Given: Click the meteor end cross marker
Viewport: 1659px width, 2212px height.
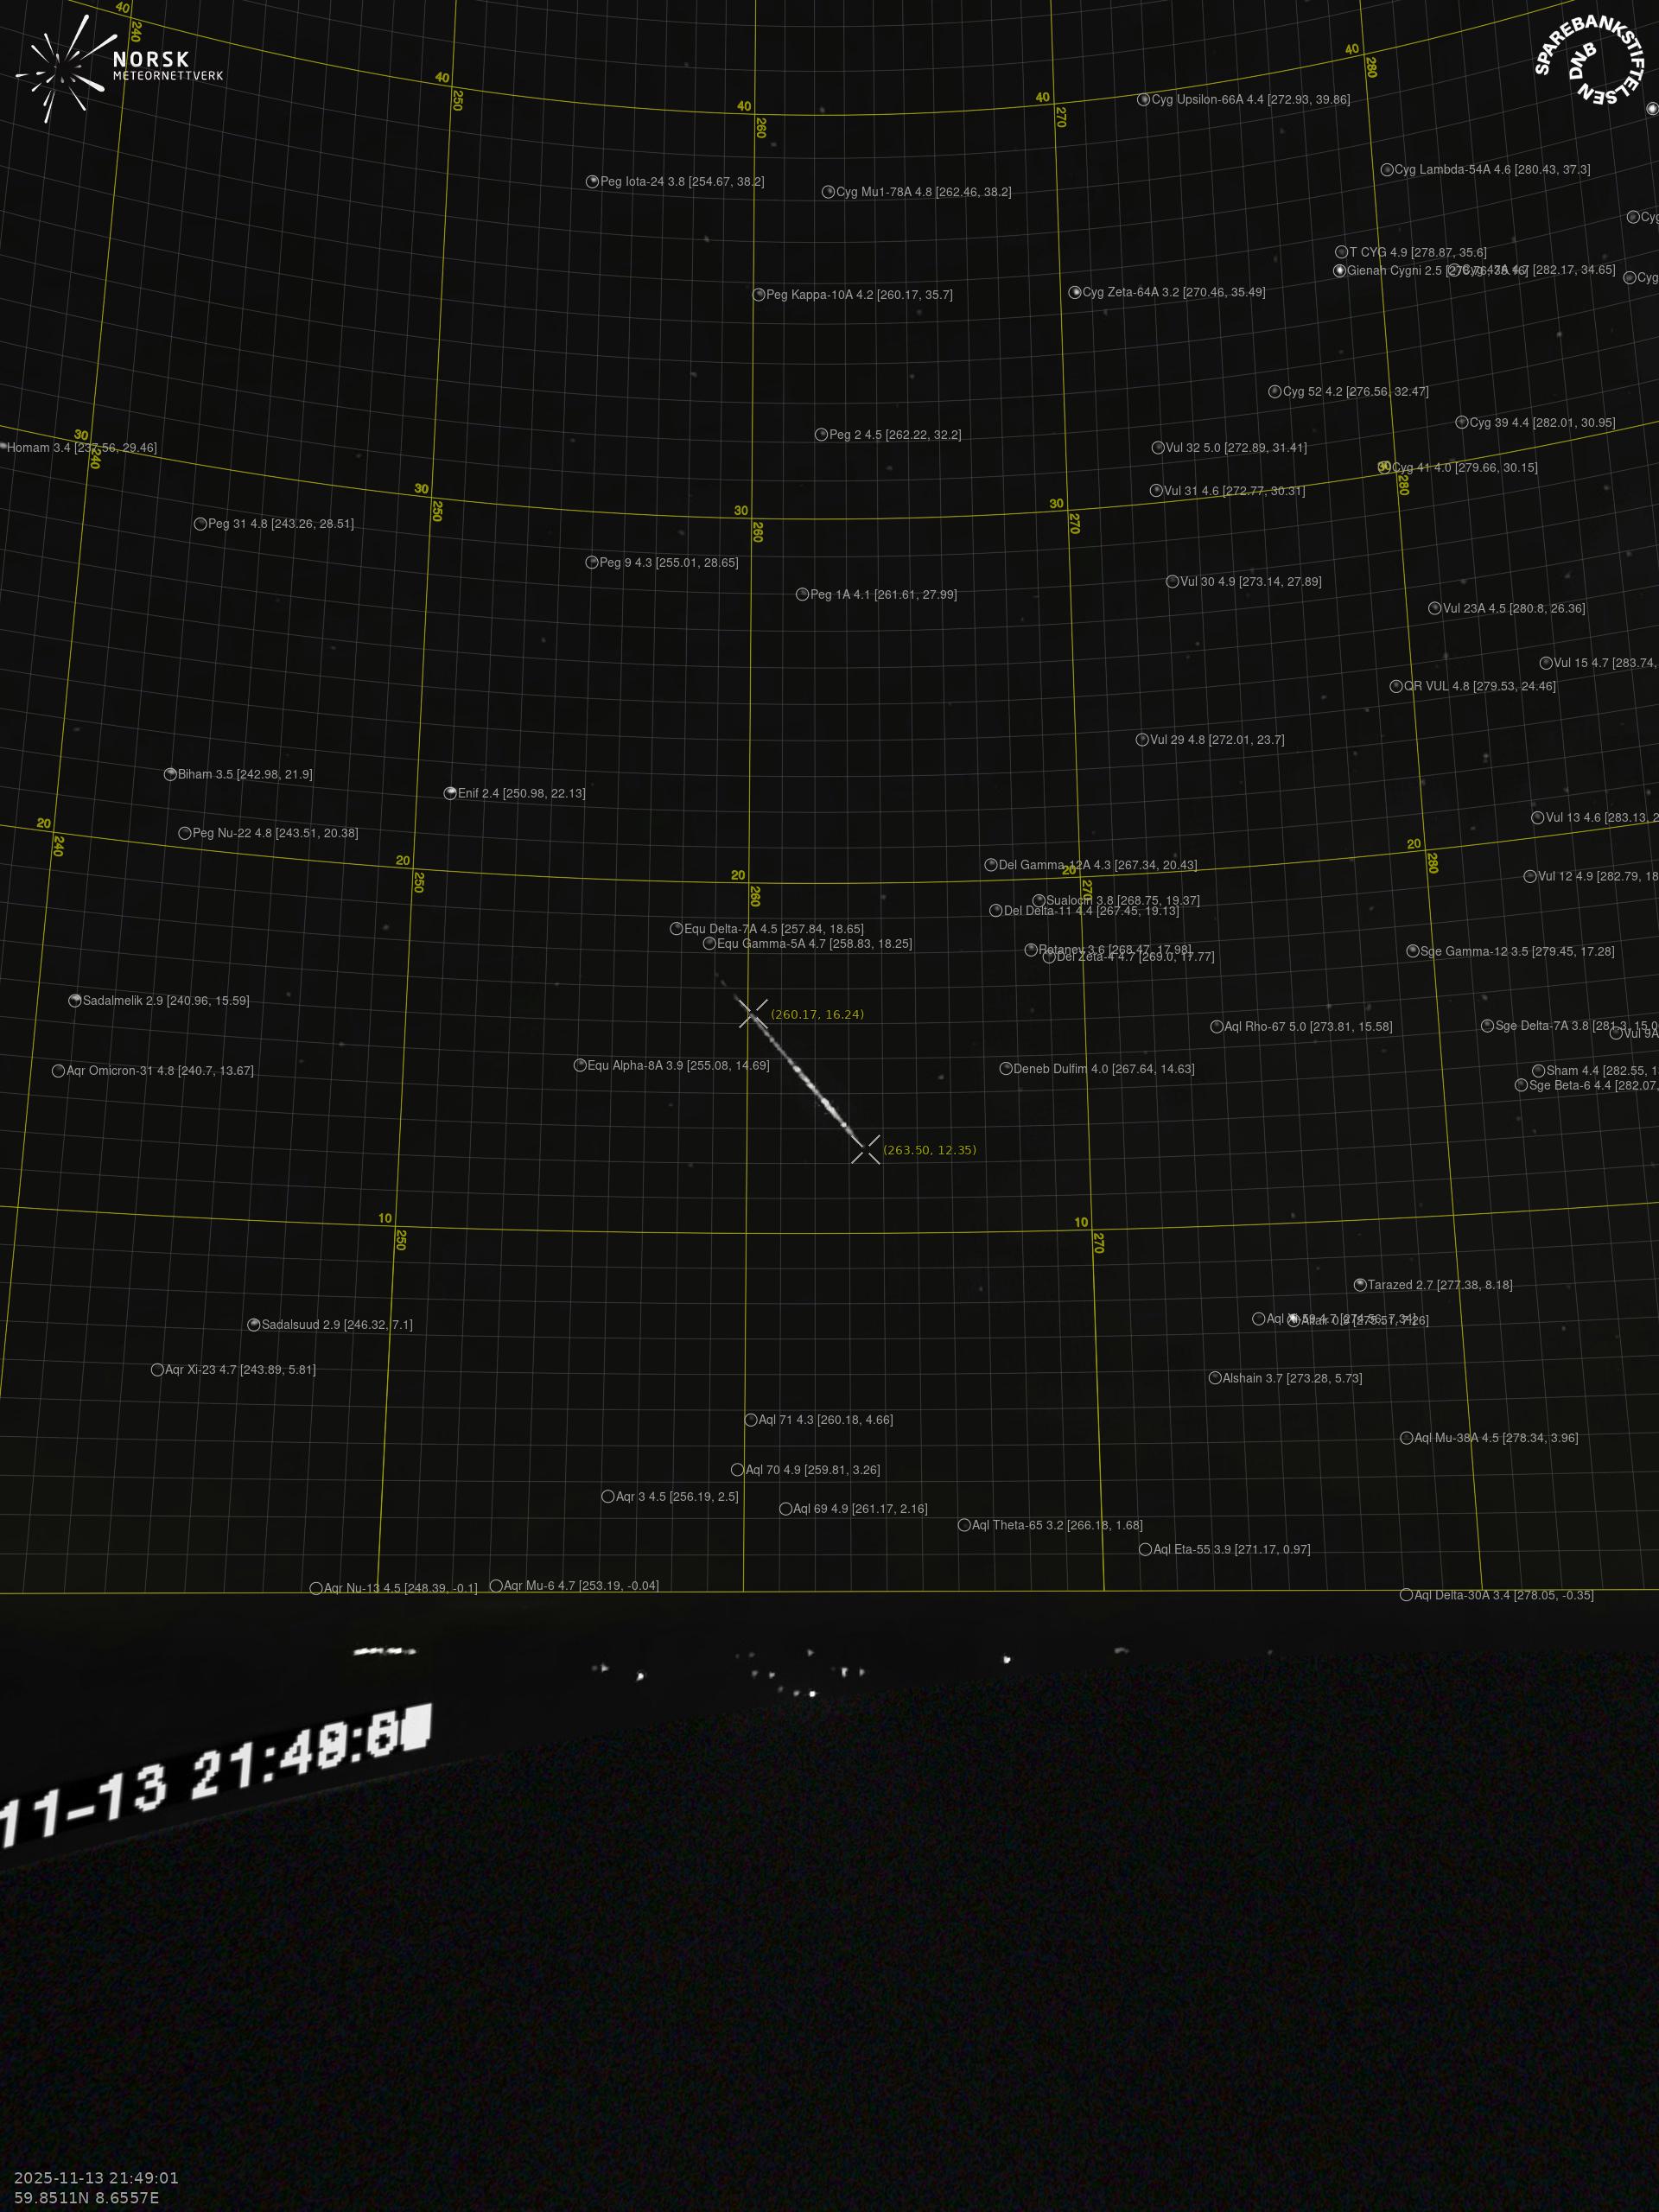Looking at the screenshot, I should (x=866, y=1149).
